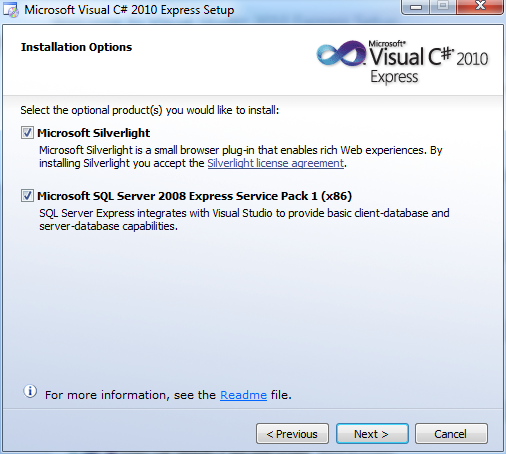This screenshot has width=506, height=454.
Task: Click the setup installer icon in title bar
Action: point(11,10)
